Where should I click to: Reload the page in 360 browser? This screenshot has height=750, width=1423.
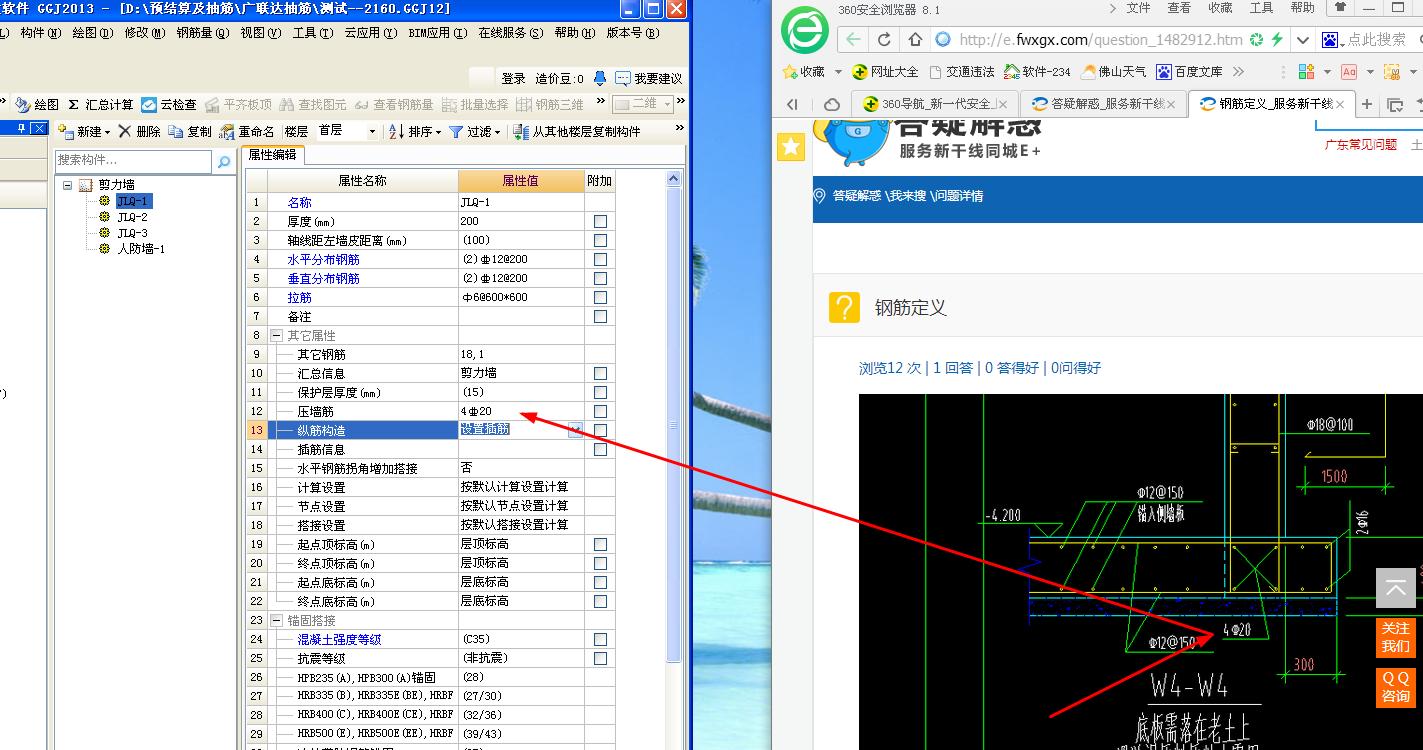(x=884, y=40)
